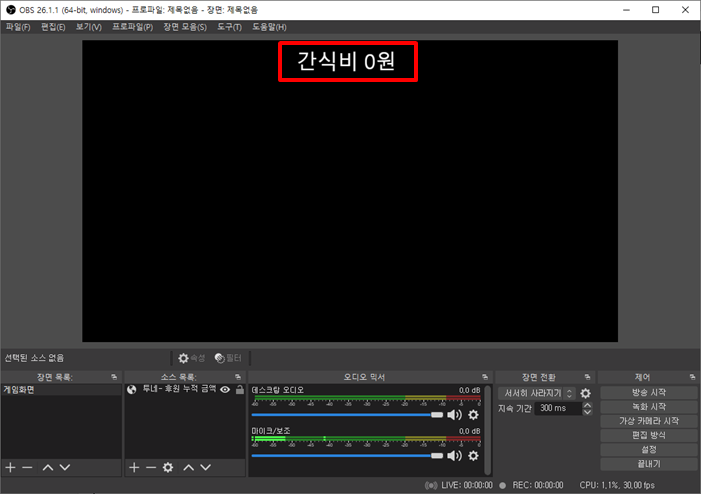Undock the 오디오 믹서 panel icon
Screen dimensions: 701x494
point(485,377)
